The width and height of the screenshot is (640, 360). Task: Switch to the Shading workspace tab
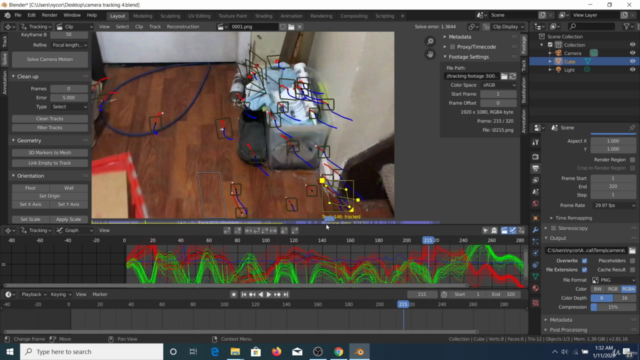click(264, 16)
